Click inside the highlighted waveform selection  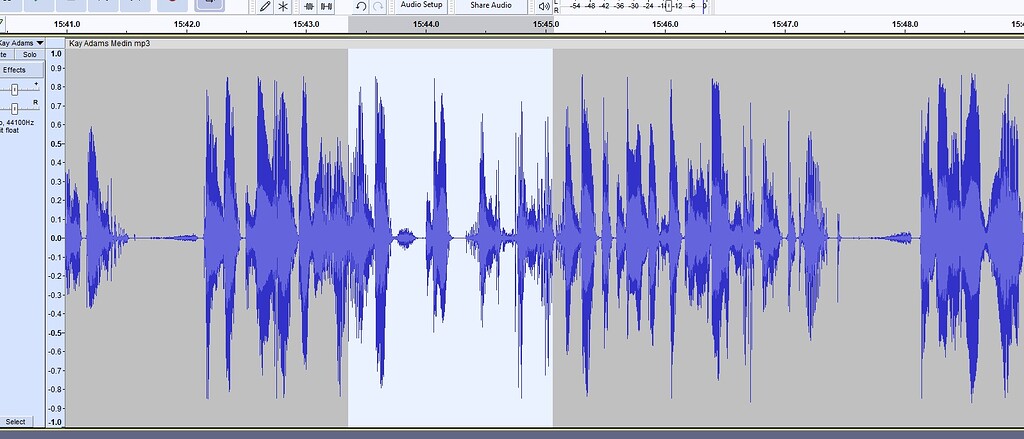pos(451,238)
